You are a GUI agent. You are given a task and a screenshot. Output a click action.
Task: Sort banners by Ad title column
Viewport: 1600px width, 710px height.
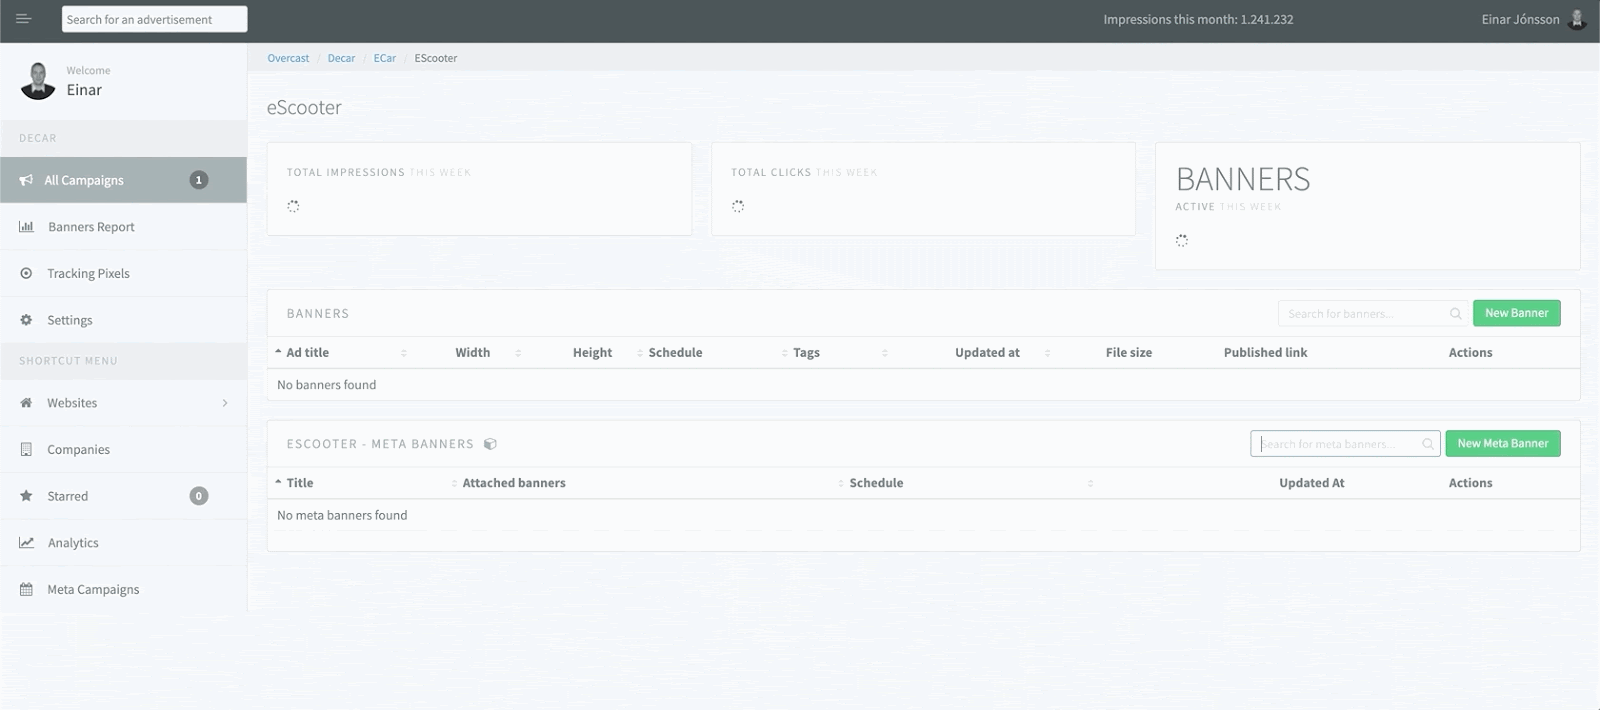(x=307, y=353)
